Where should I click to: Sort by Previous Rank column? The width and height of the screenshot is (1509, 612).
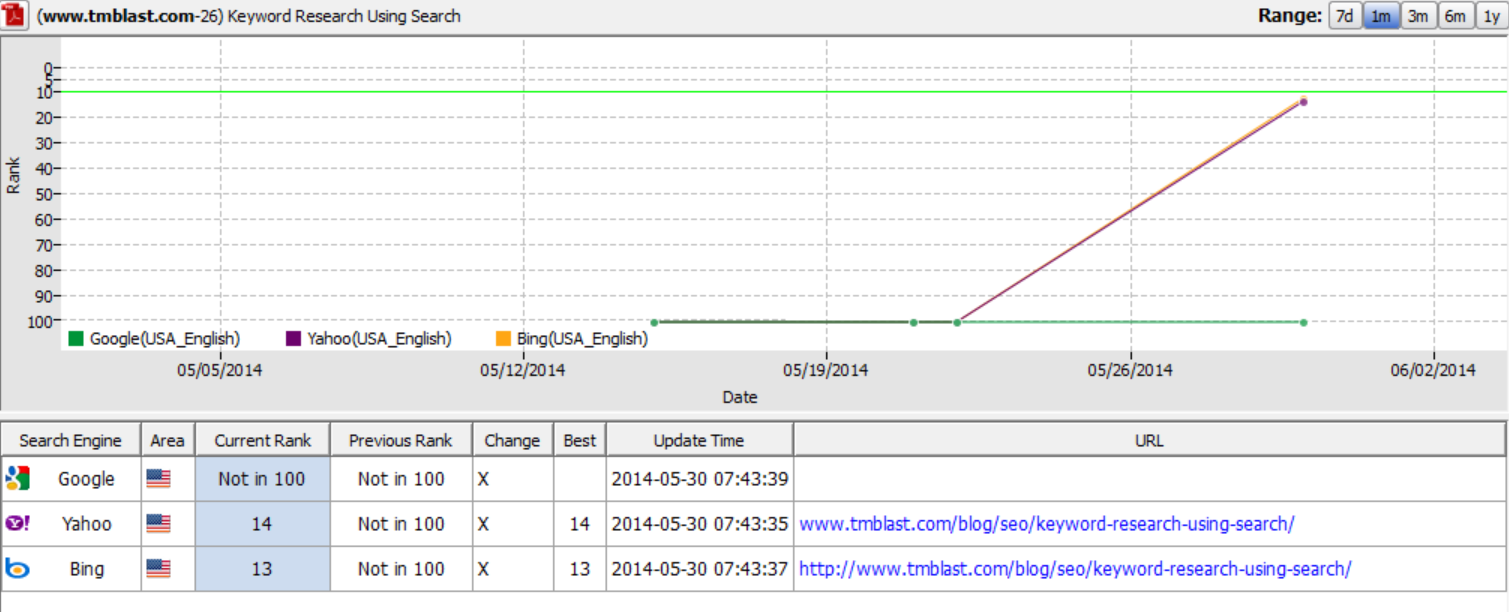click(401, 440)
